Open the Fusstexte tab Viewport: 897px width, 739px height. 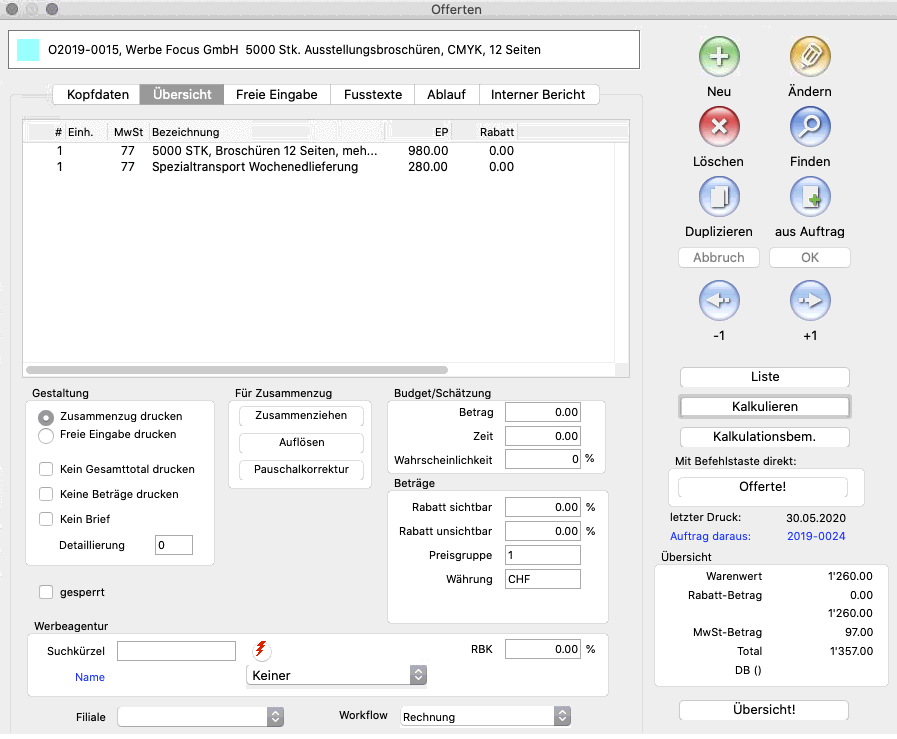pyautogui.click(x=372, y=95)
